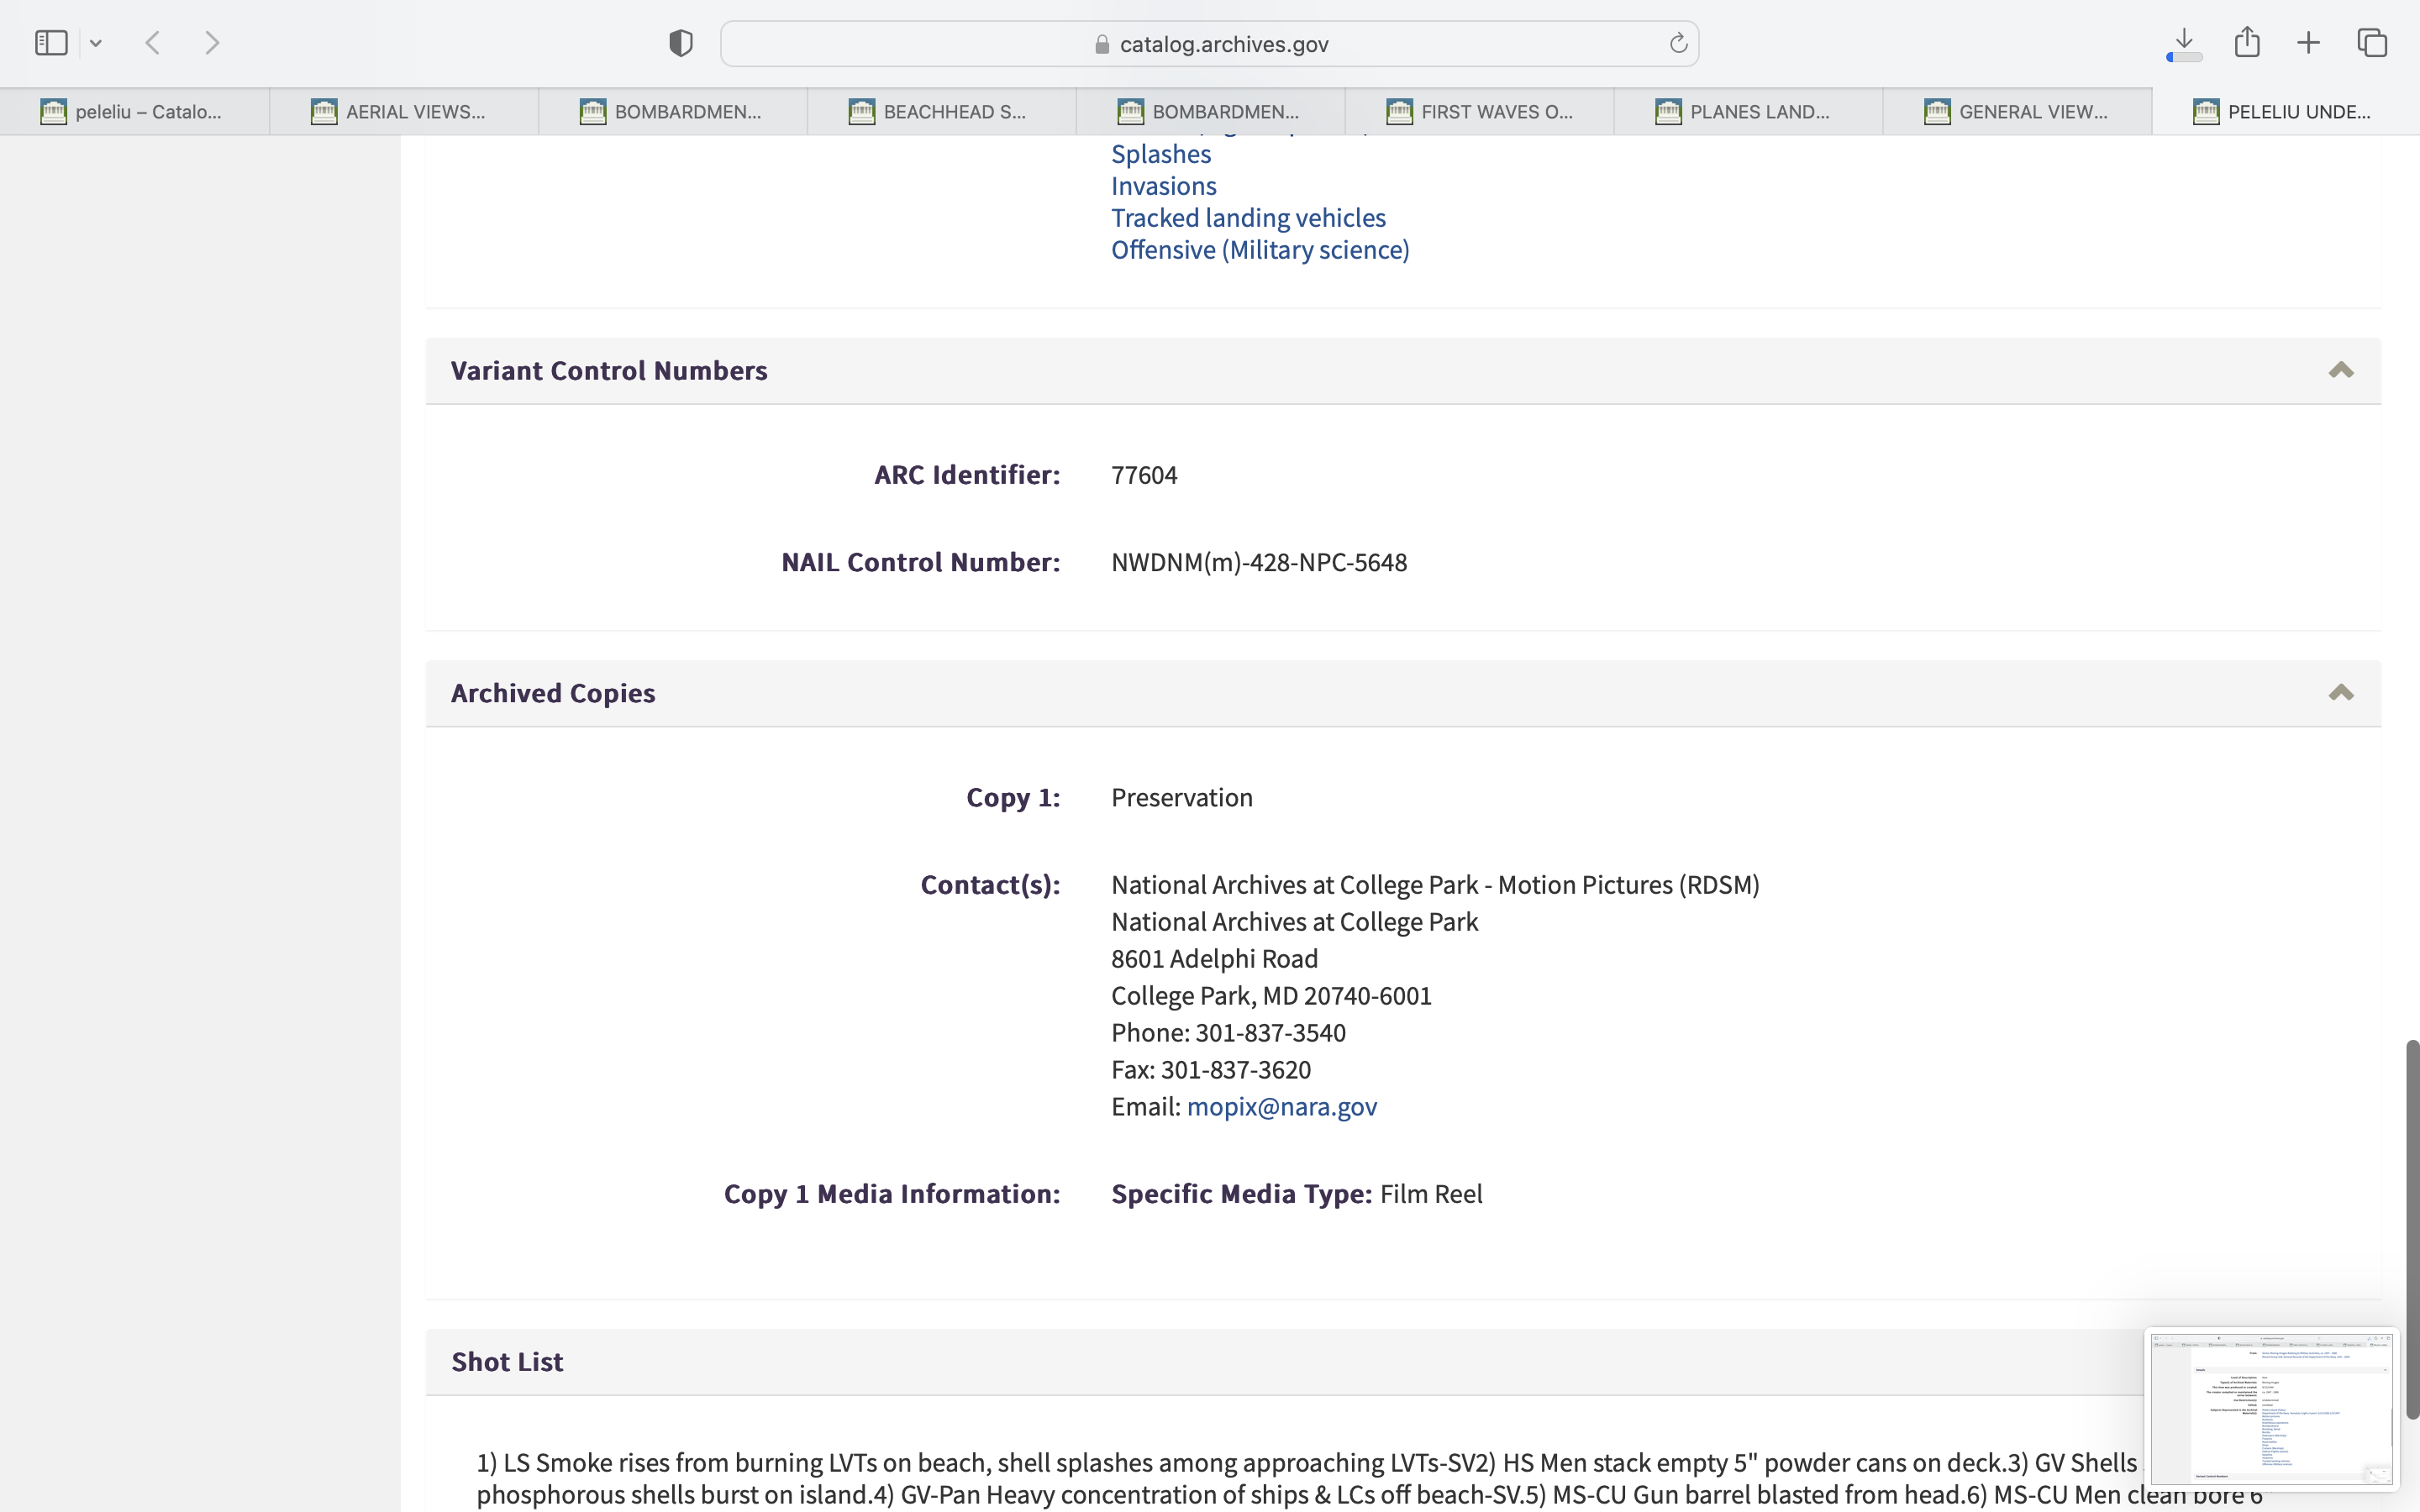Go back with the back arrow
Image resolution: width=2420 pixels, height=1512 pixels.
pos(153,43)
